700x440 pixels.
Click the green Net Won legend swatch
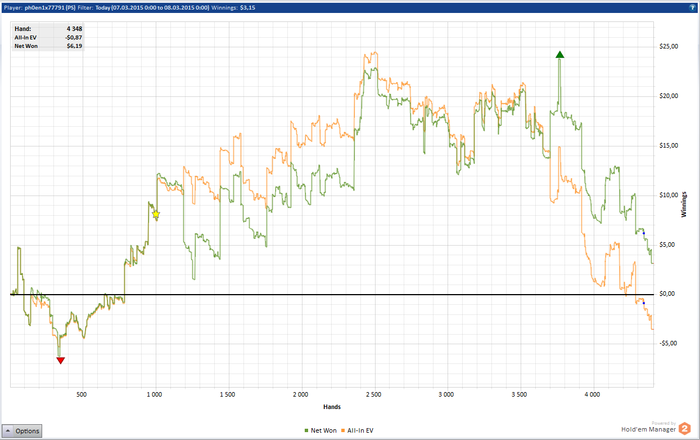307,431
